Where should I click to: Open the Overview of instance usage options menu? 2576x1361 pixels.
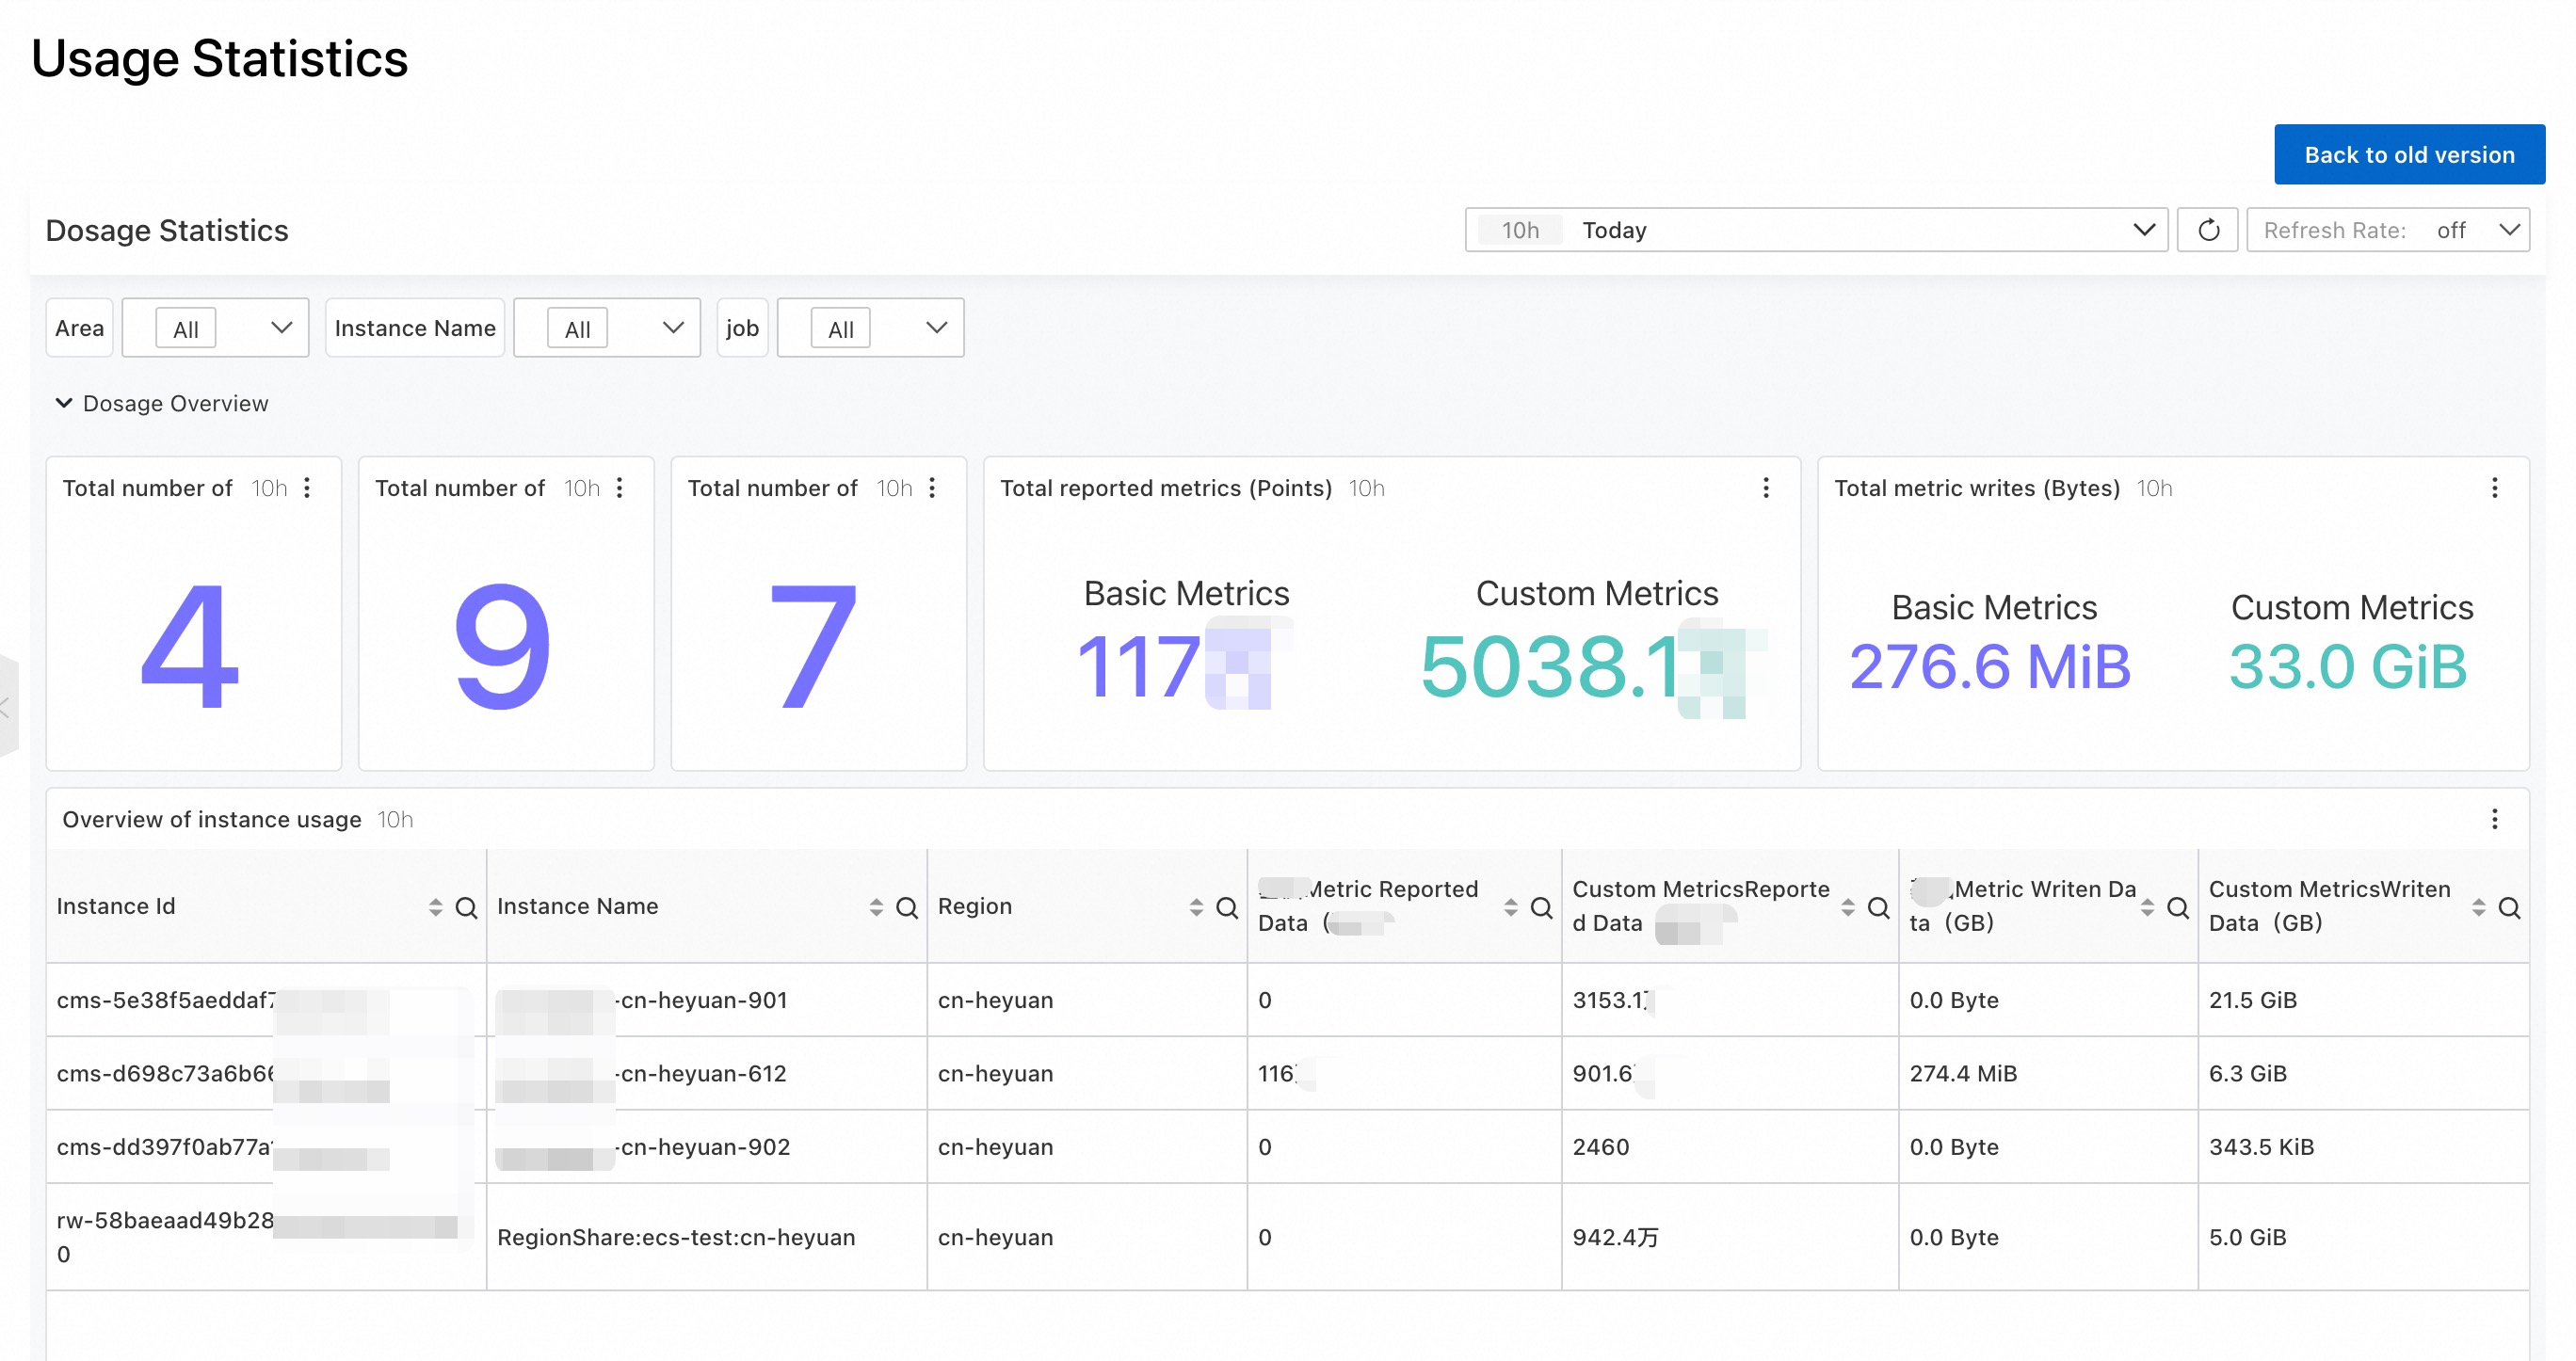click(2494, 820)
